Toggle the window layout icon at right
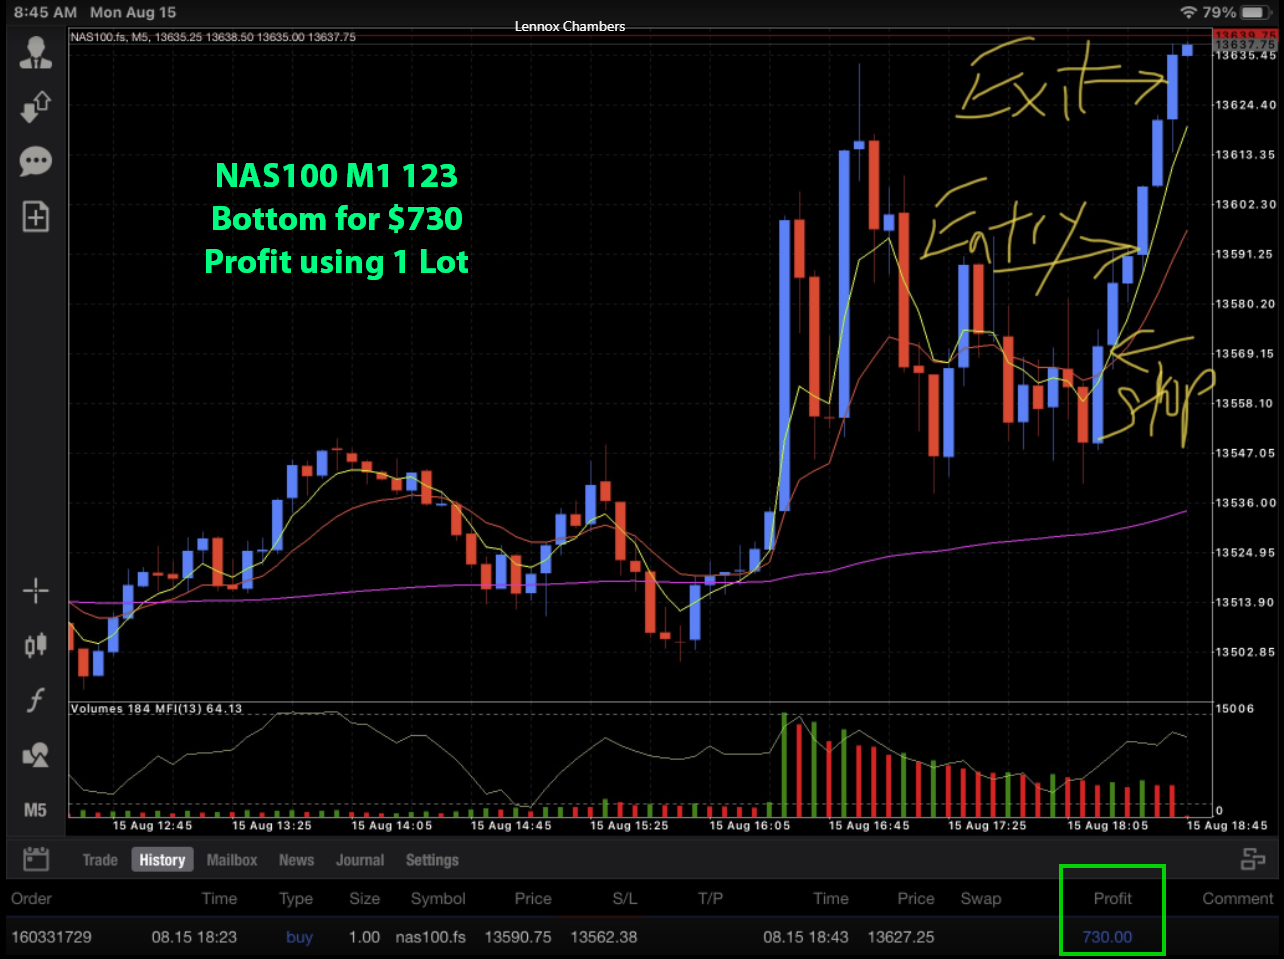 click(1252, 859)
